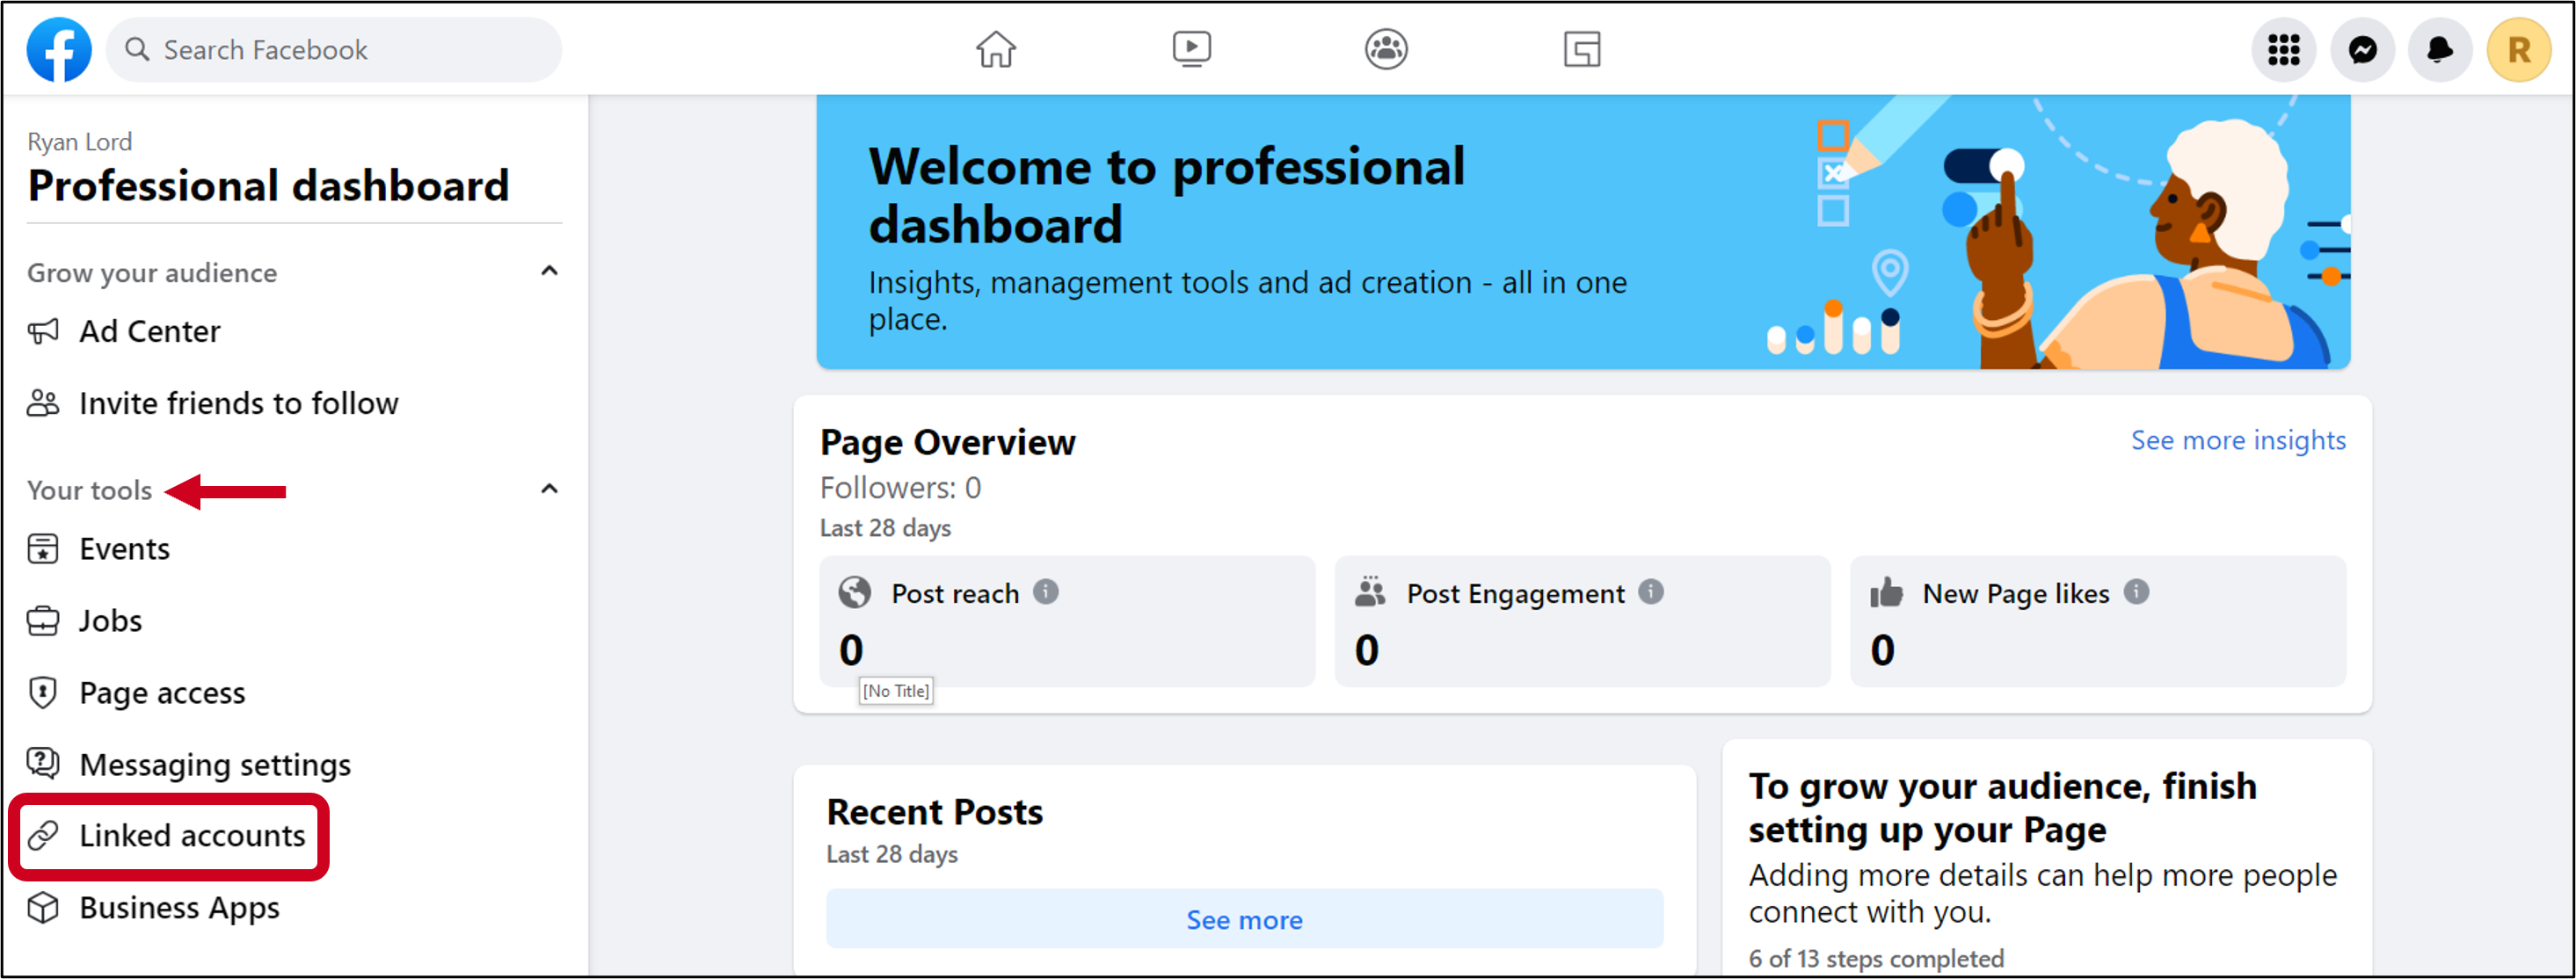
Task: Click the Post Engagement card
Action: point(1582,621)
